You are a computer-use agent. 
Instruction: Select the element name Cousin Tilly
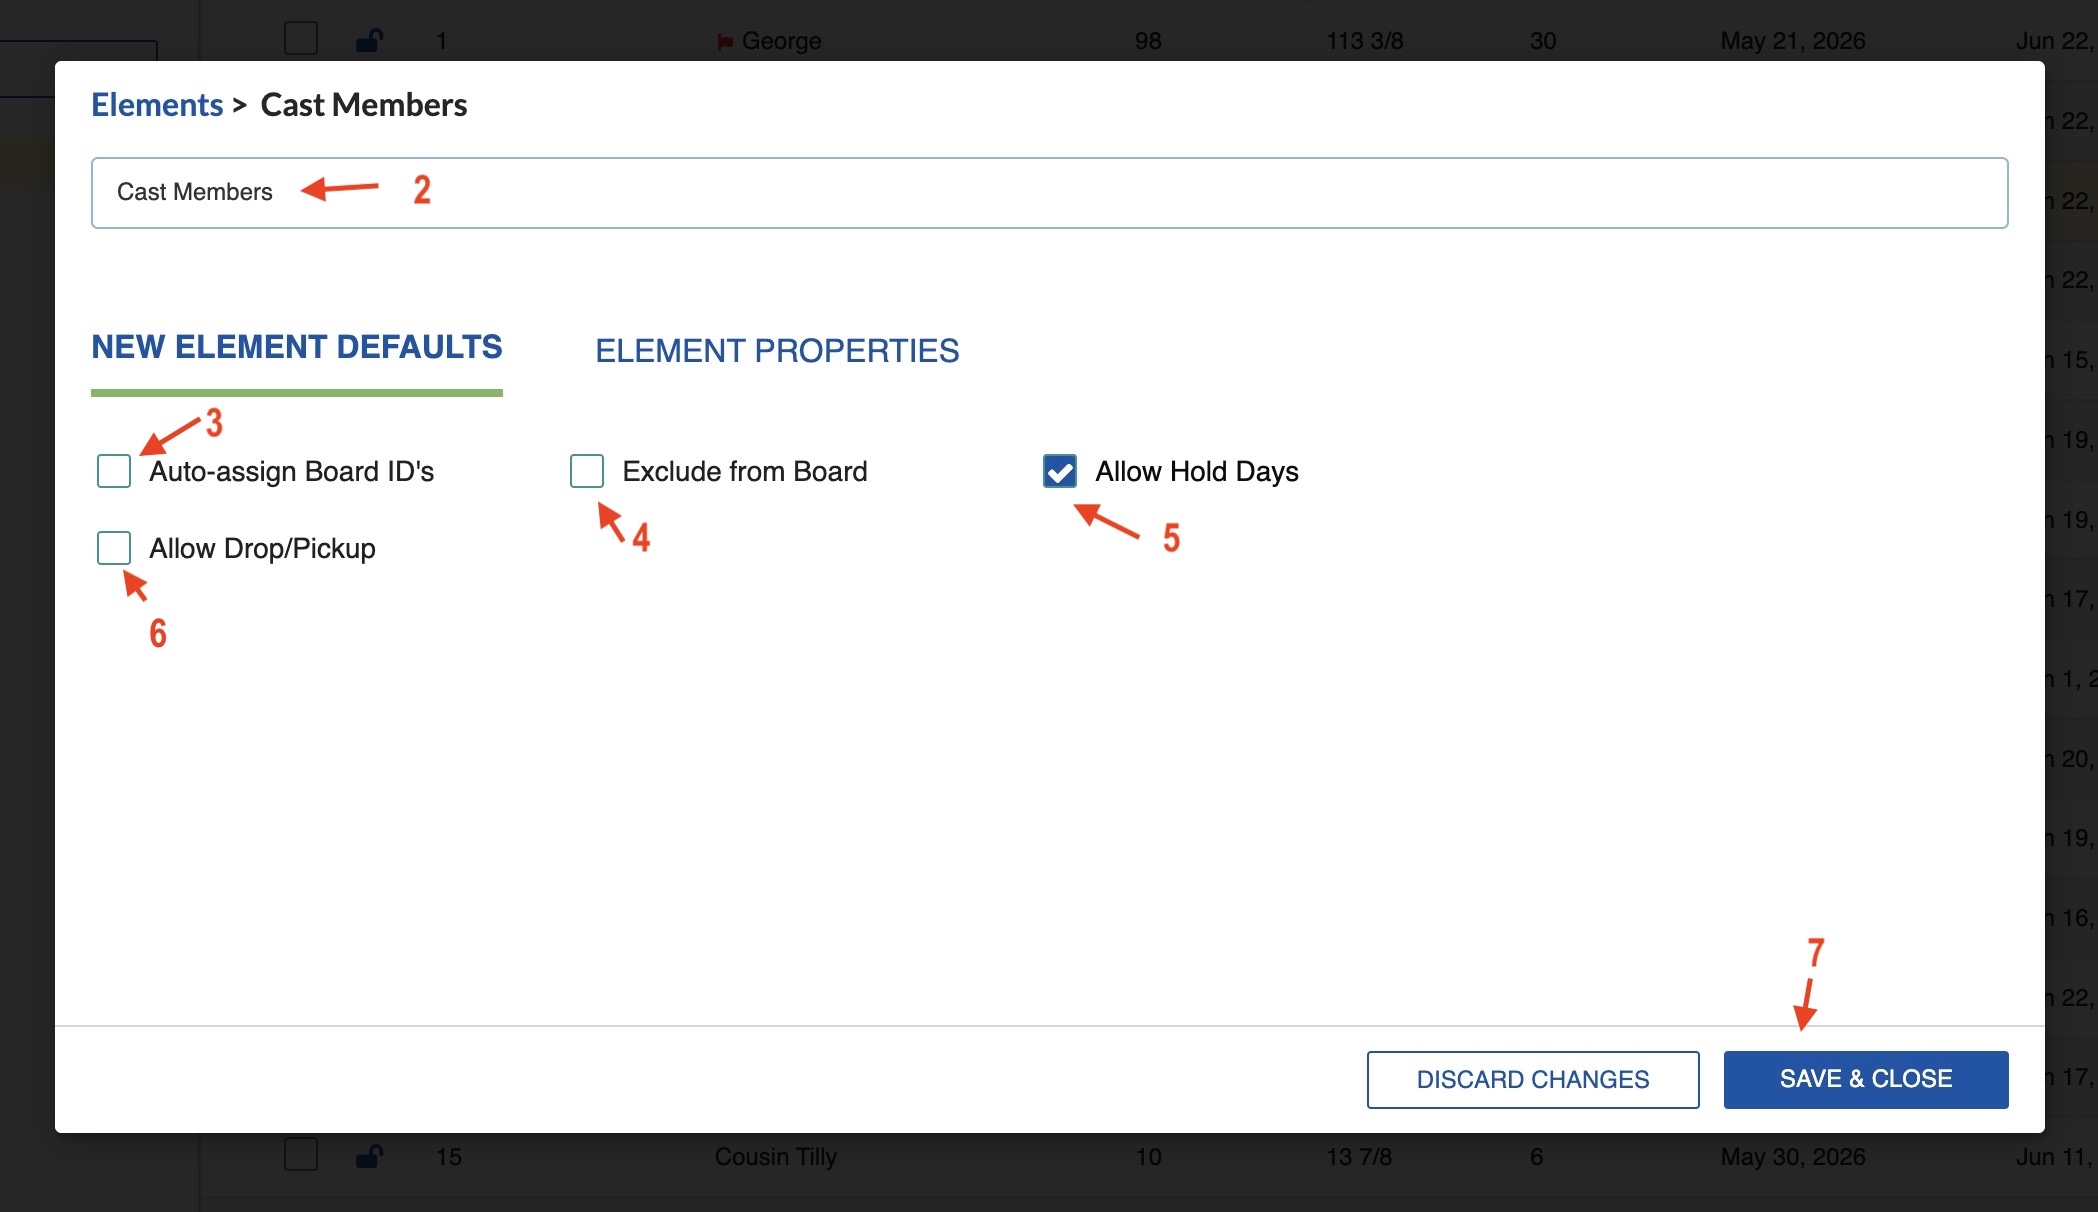(x=775, y=1156)
